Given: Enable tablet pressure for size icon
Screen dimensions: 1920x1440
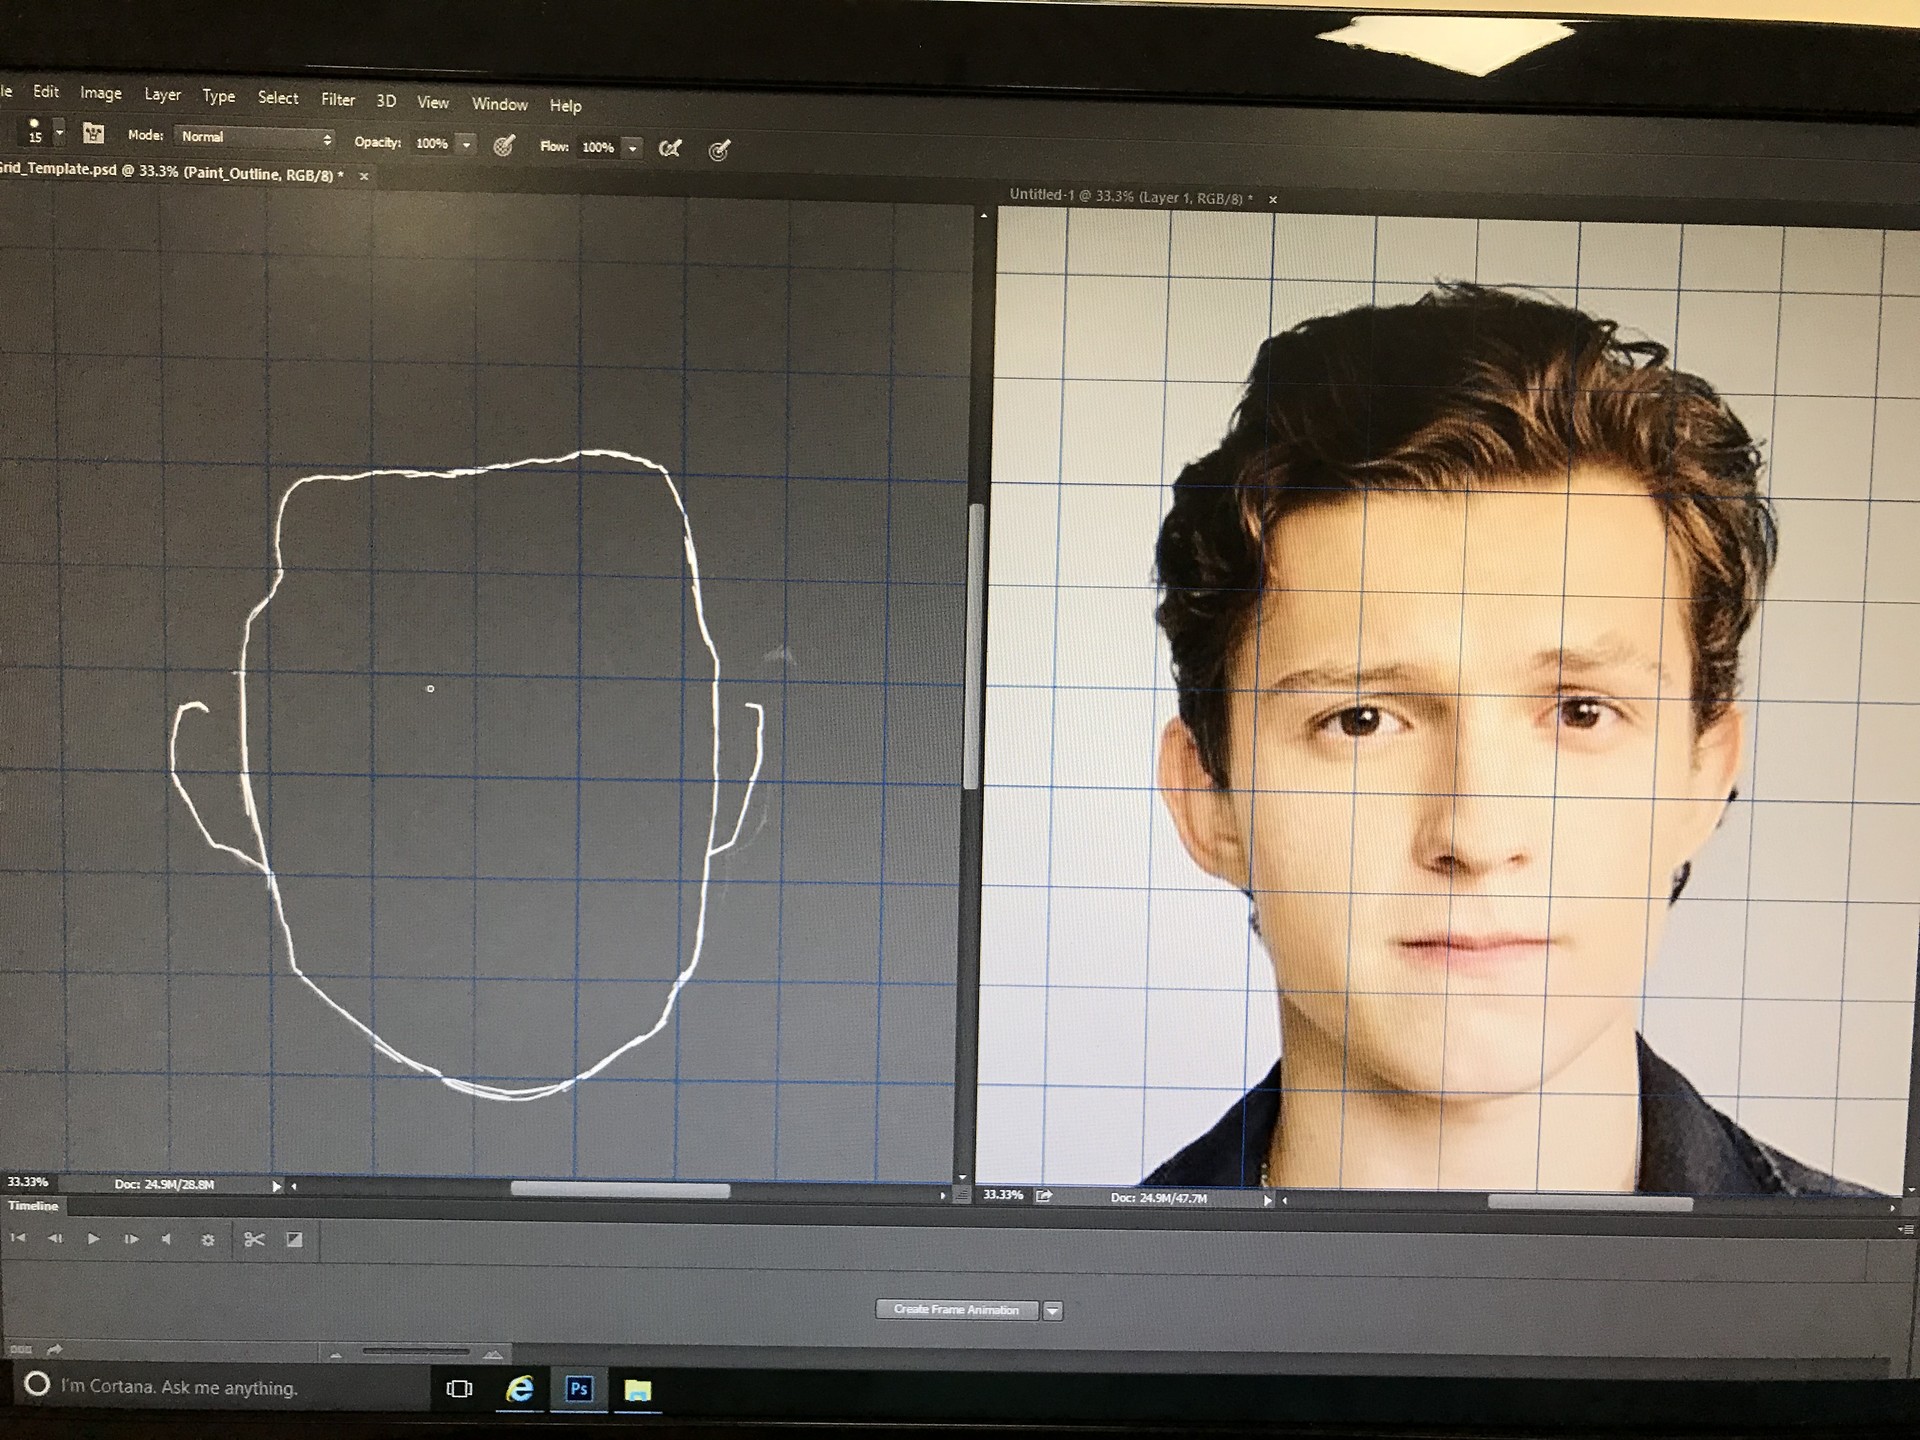Looking at the screenshot, I should coord(719,150).
